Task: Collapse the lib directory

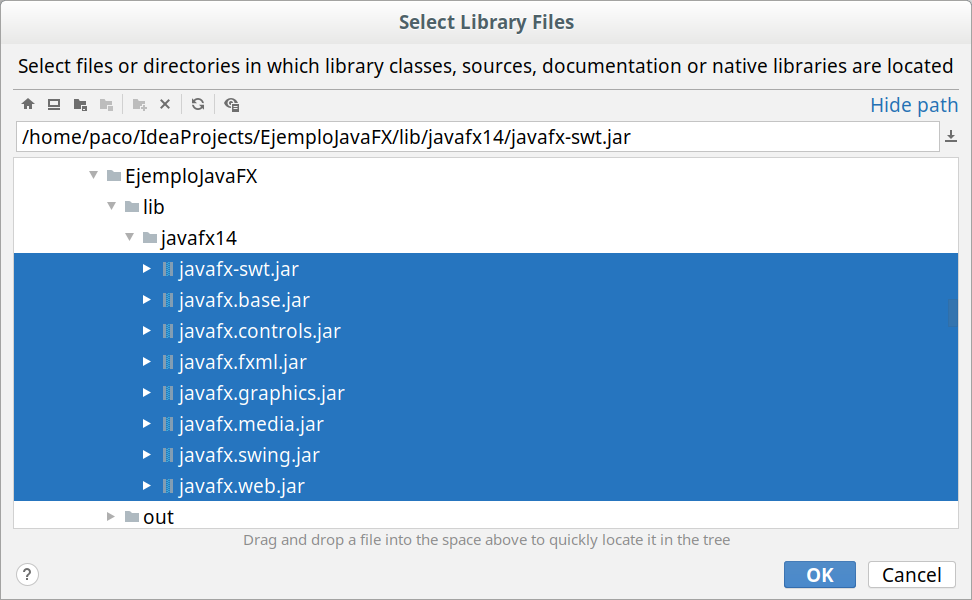Action: (111, 207)
